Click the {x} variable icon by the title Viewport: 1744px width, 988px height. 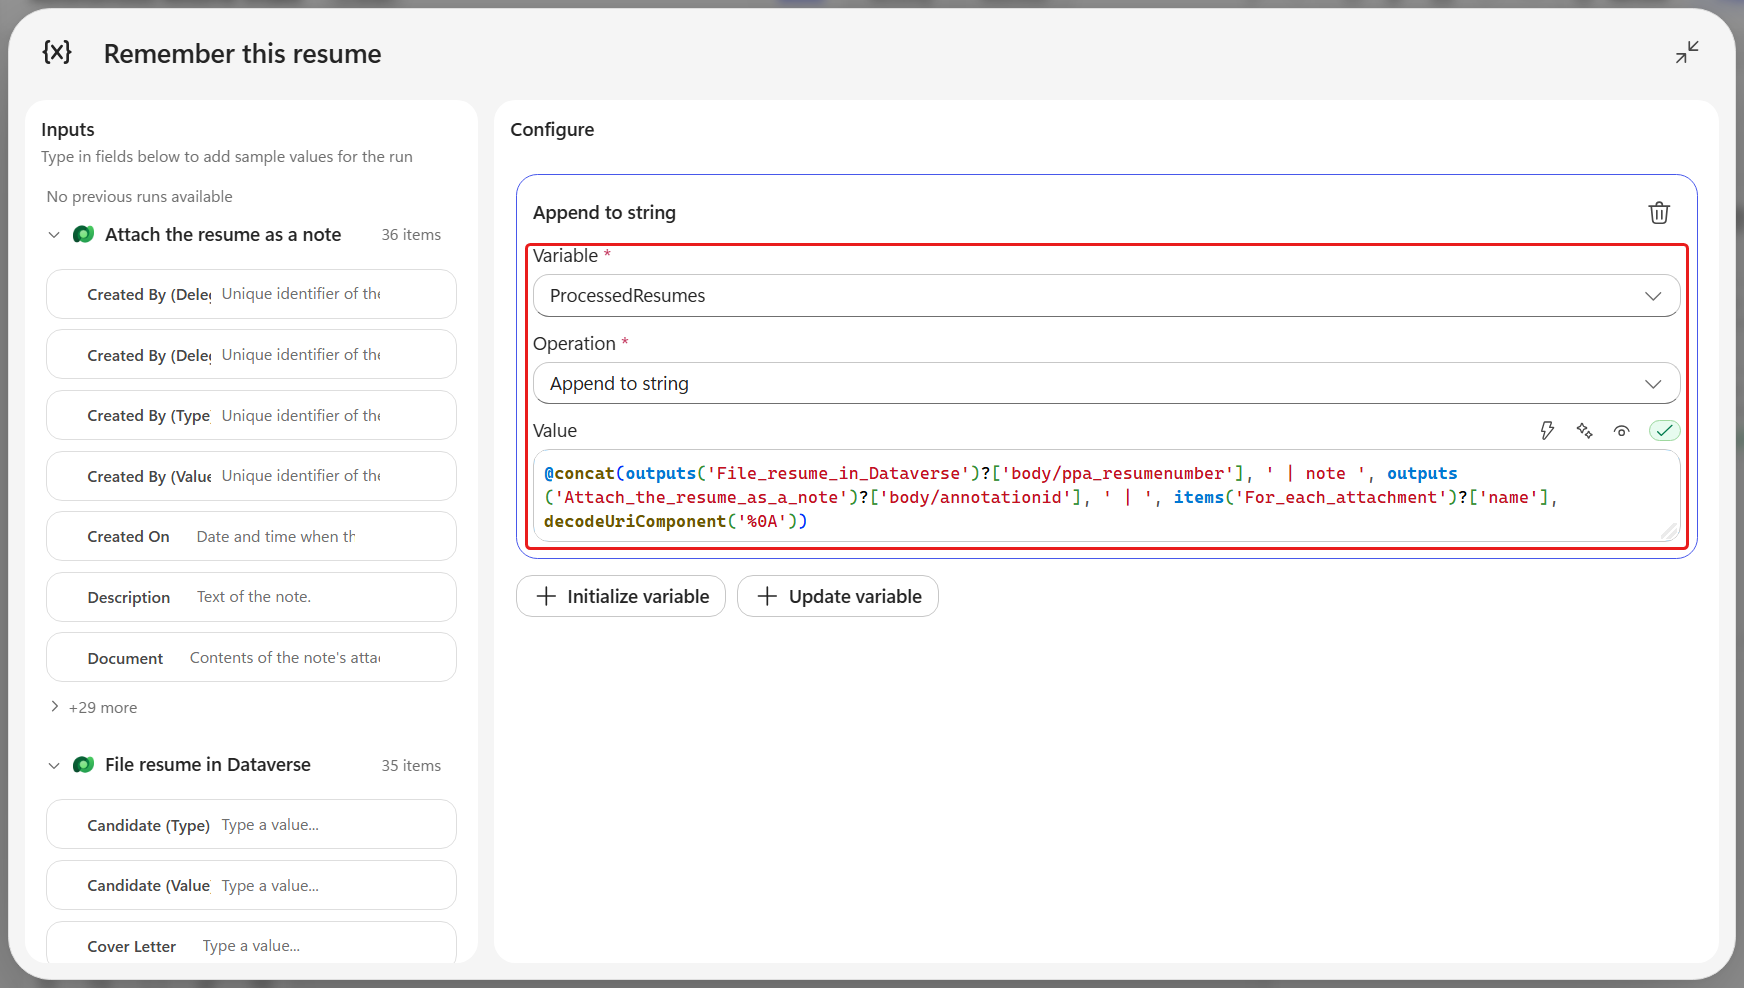click(57, 52)
